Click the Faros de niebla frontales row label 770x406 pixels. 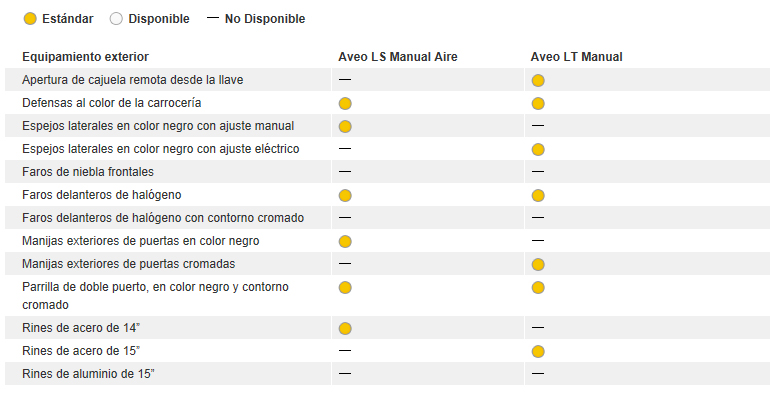[x=88, y=172]
